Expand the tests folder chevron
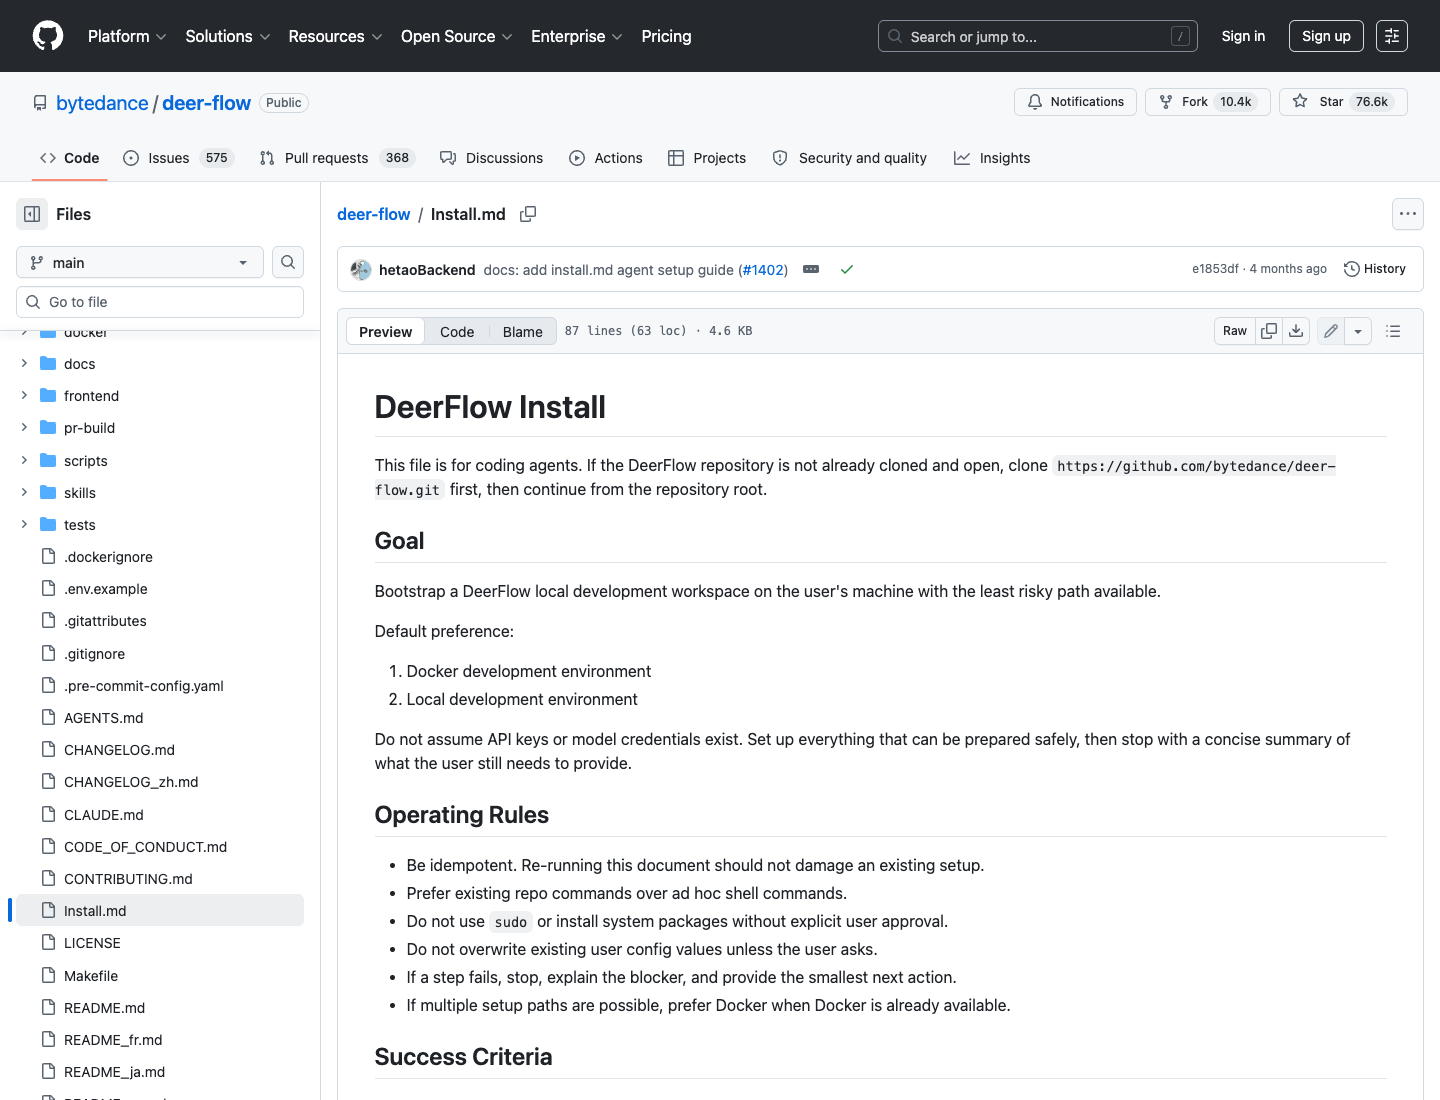 (24, 524)
